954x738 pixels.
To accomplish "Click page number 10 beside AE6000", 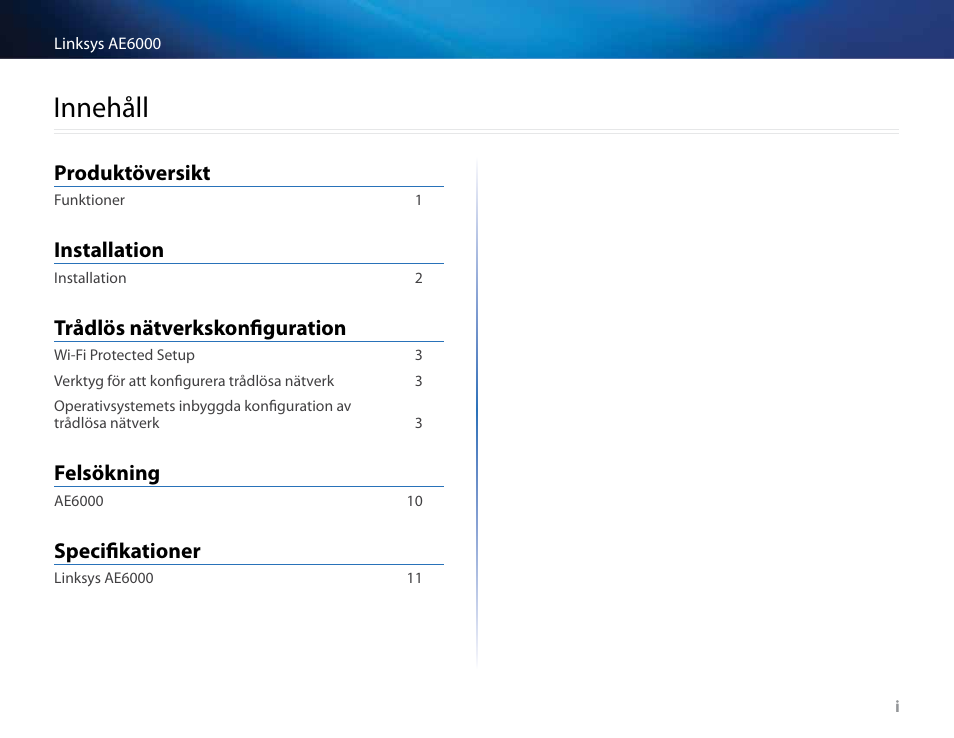I will point(415,501).
